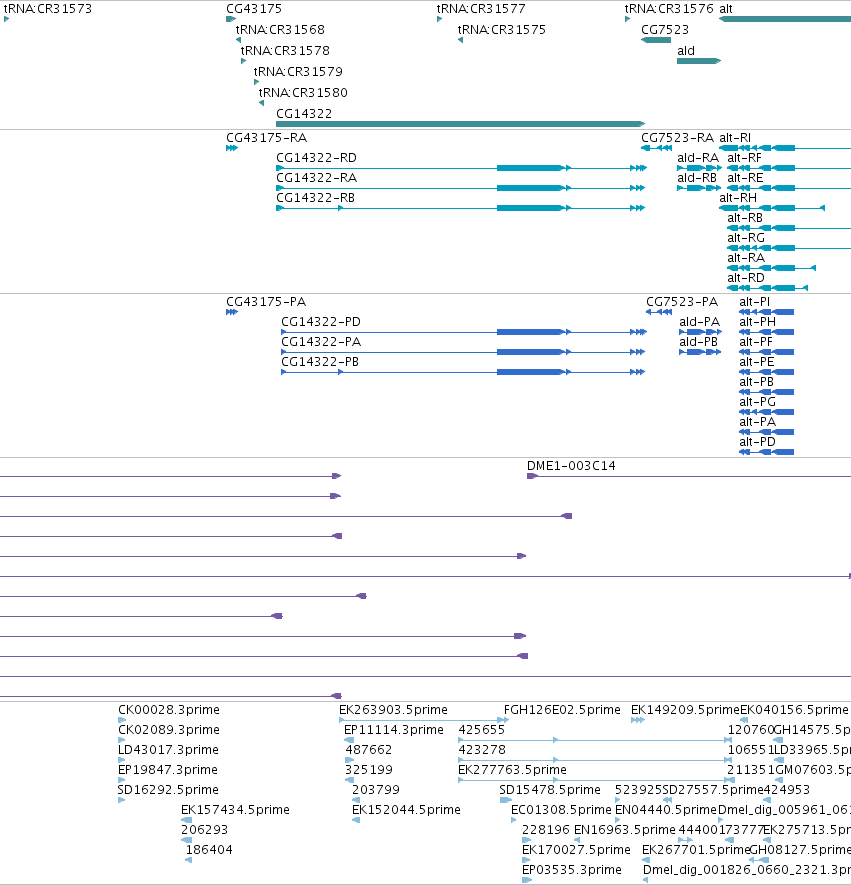Screen dimensions: 851x885
Task: Click the EK170027.5prime EST label
Action: coord(576,849)
